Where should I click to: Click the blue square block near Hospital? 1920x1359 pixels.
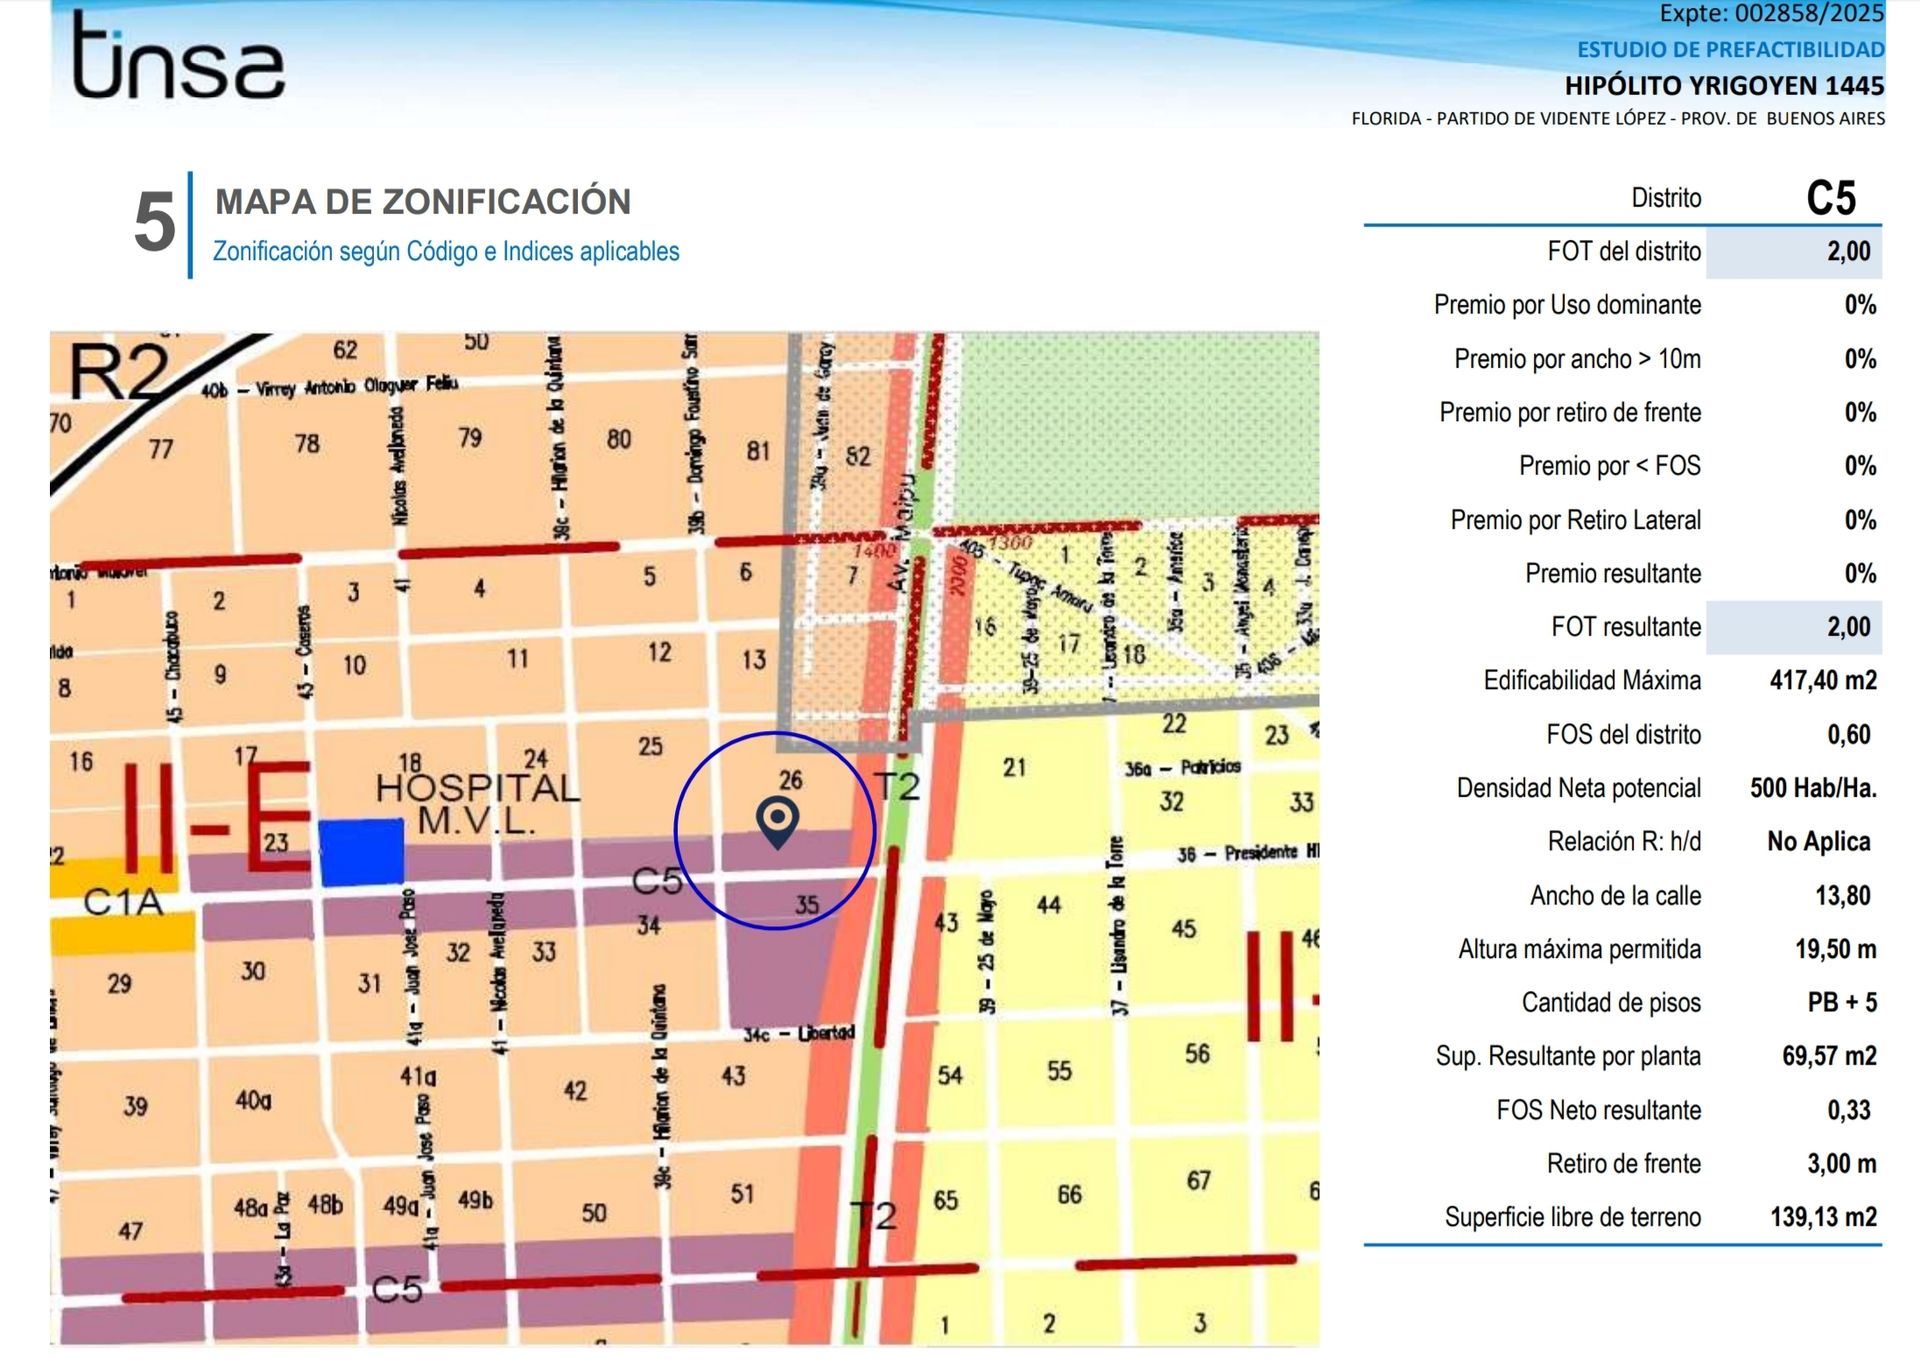361,852
